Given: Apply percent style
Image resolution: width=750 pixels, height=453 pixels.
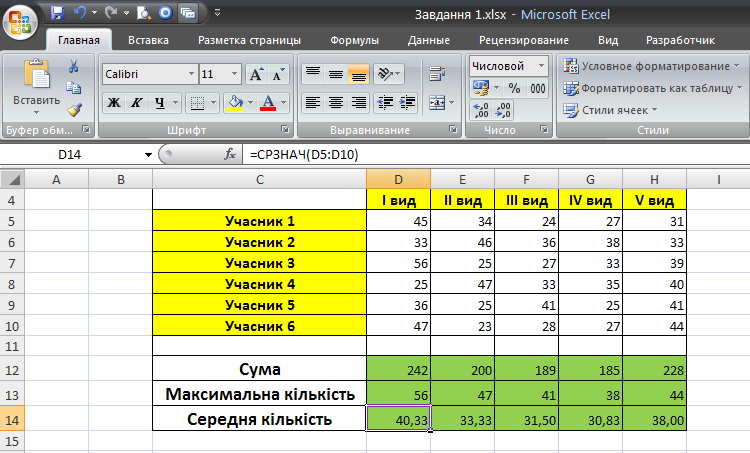Looking at the screenshot, I should [515, 88].
